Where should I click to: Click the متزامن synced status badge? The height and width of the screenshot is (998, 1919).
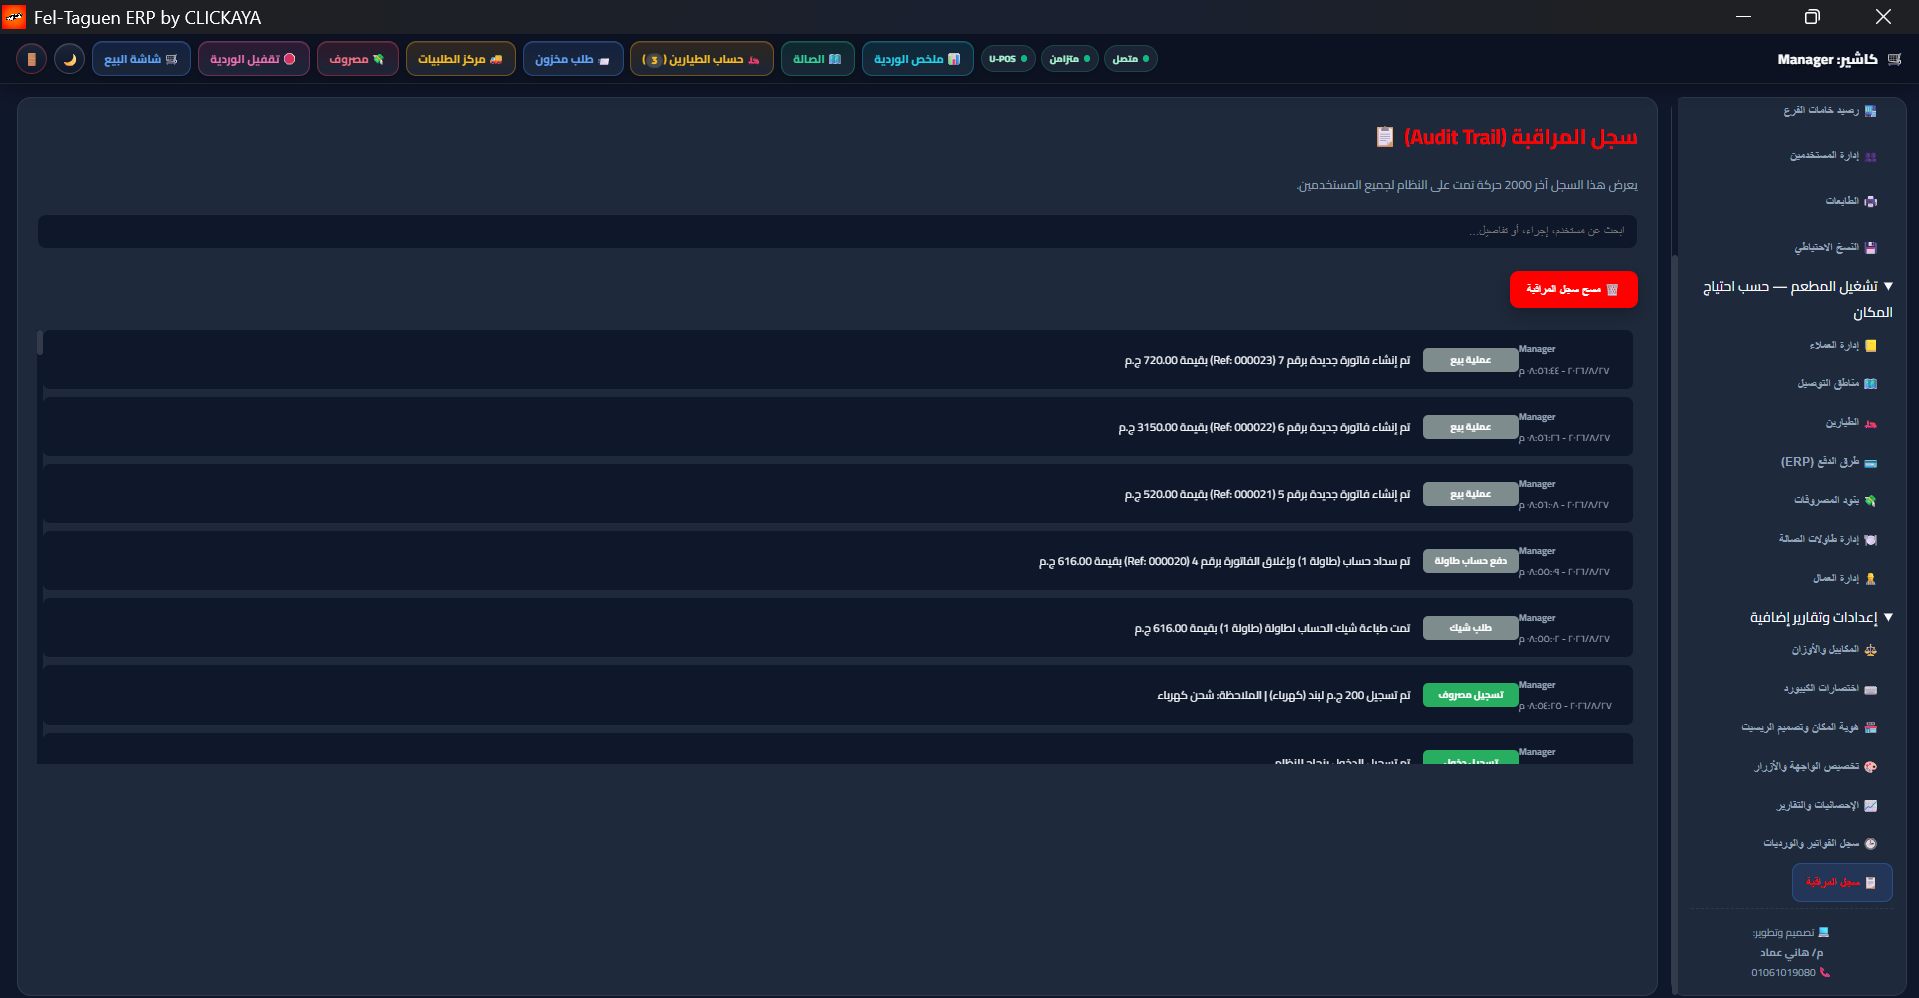pos(1069,59)
